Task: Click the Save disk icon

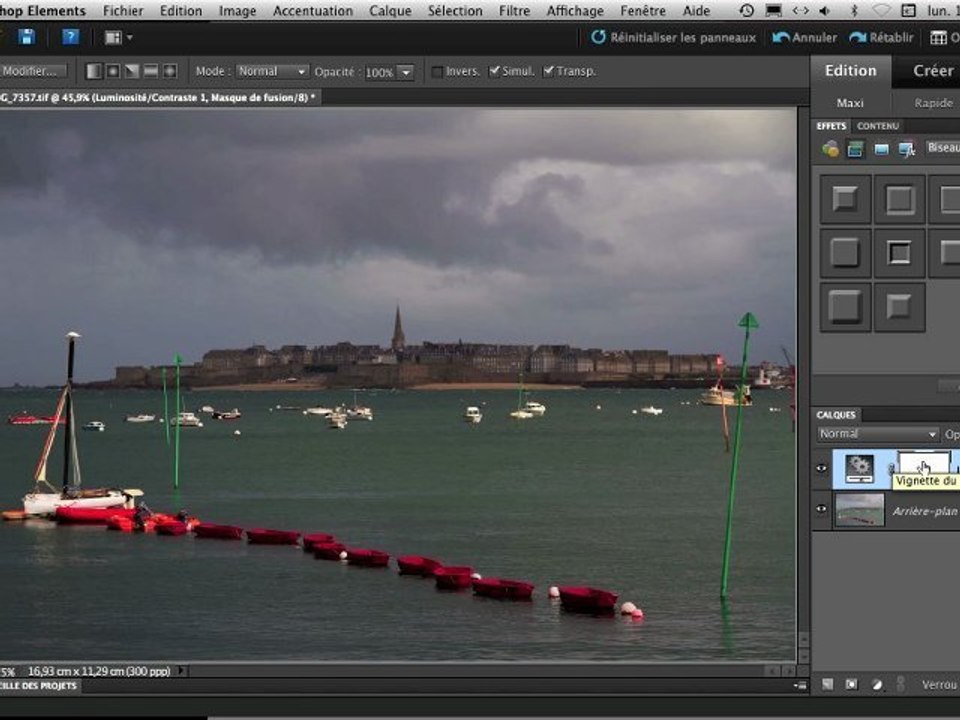Action: 27,37
